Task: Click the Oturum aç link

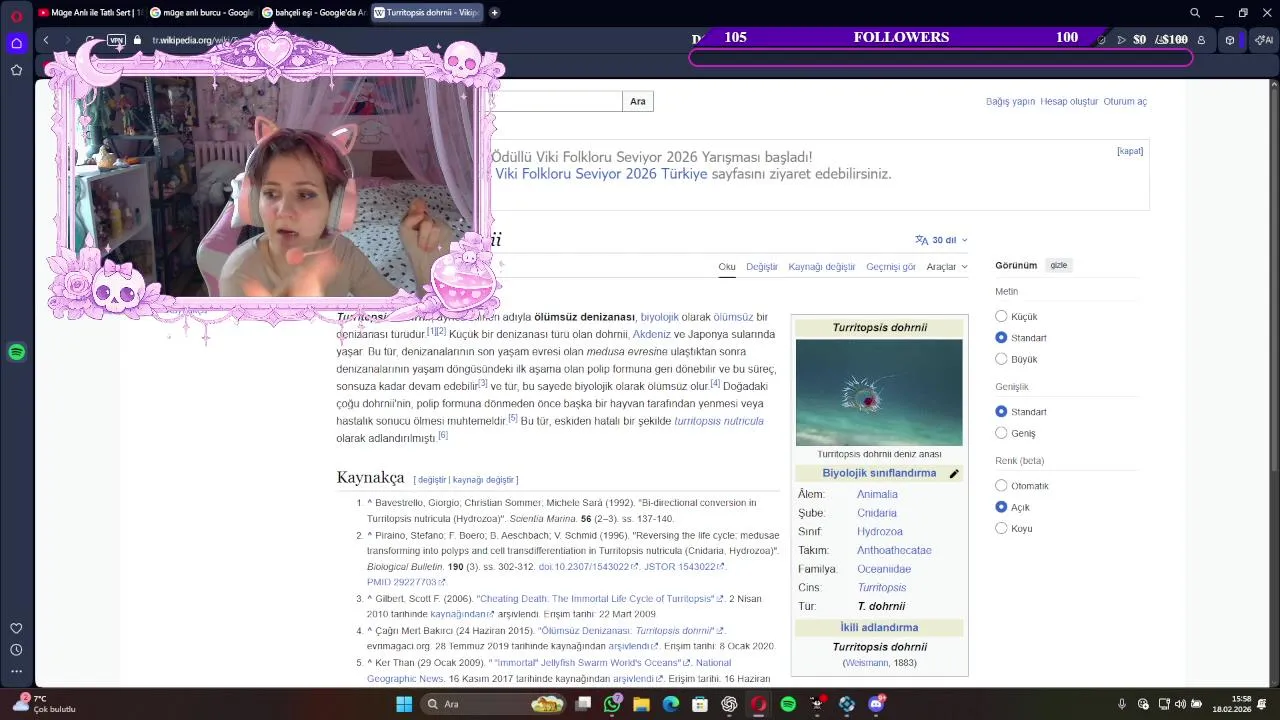Action: pos(1125,102)
